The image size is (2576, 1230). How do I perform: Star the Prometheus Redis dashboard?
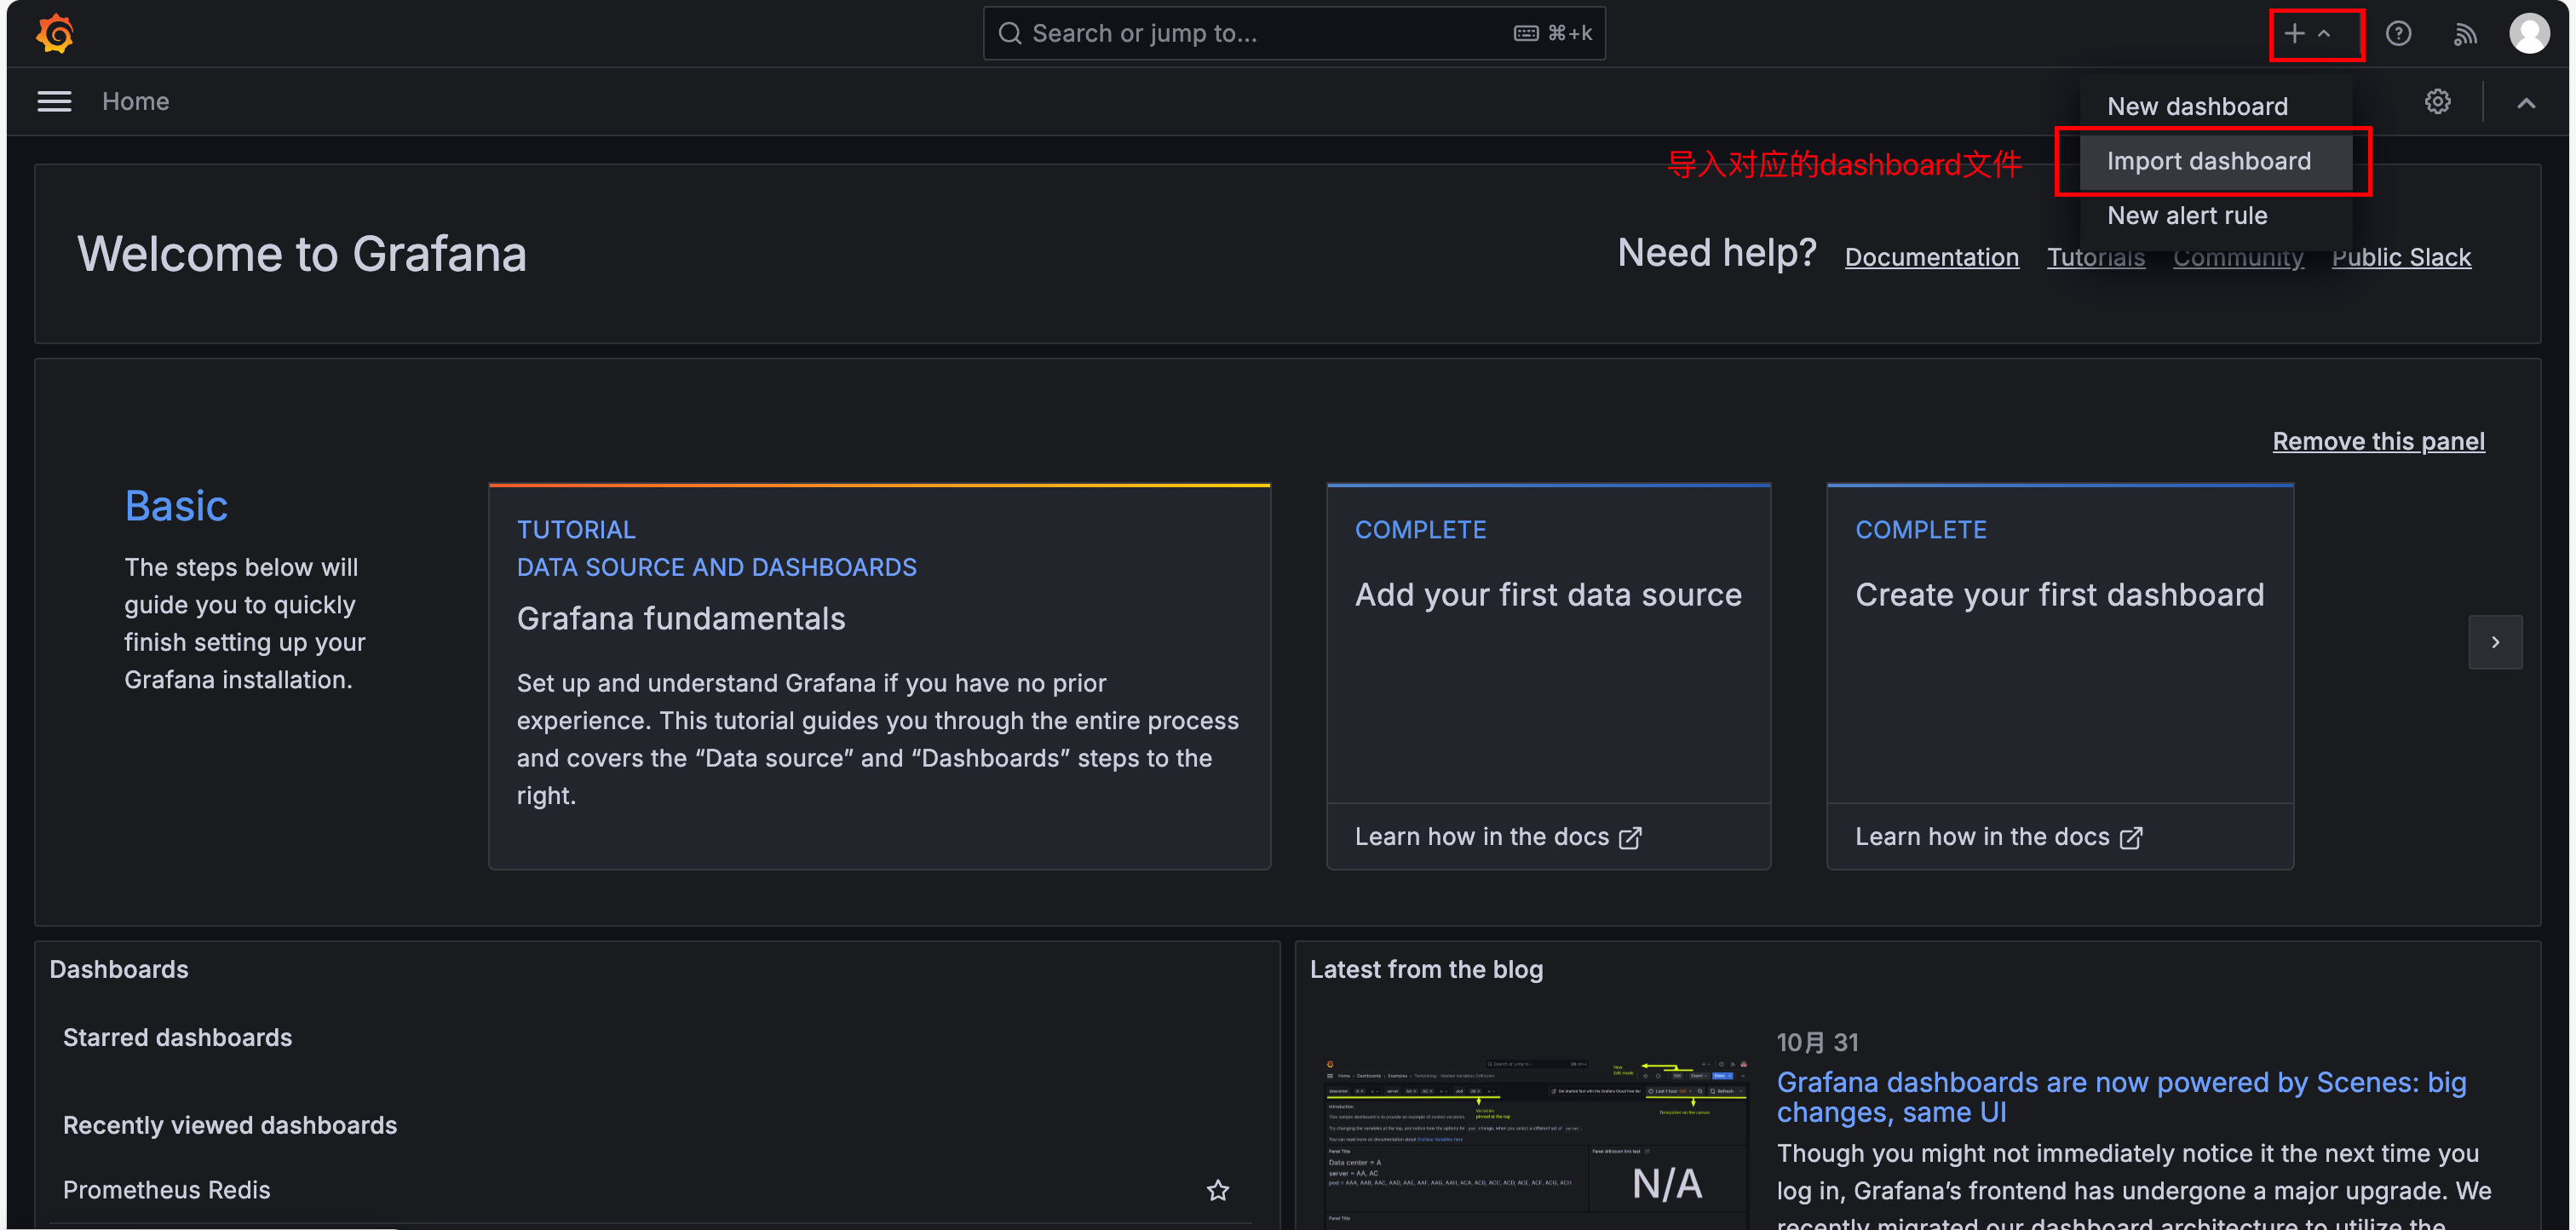point(1217,1190)
